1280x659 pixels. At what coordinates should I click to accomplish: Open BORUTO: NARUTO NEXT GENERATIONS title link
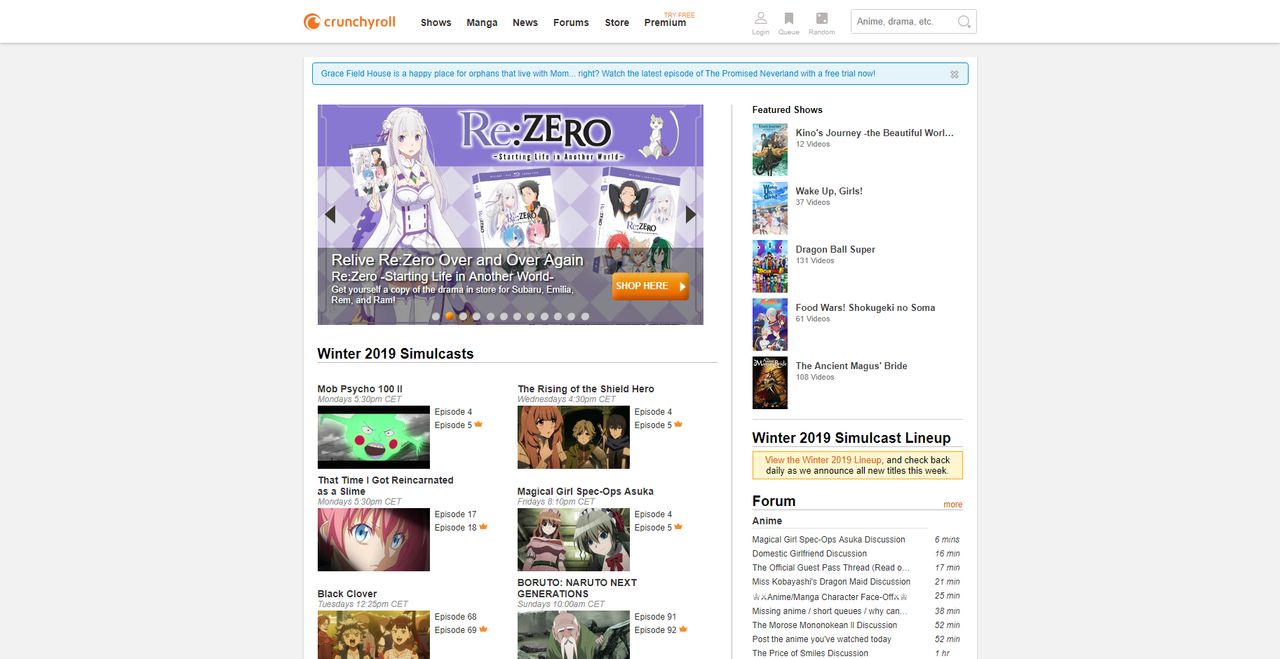pos(577,588)
